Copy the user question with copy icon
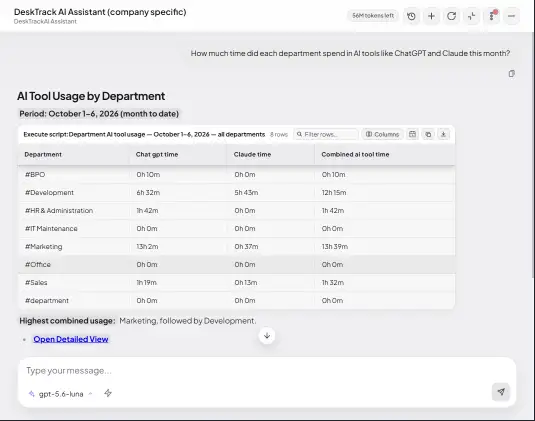This screenshot has width=535, height=421. tap(511, 74)
